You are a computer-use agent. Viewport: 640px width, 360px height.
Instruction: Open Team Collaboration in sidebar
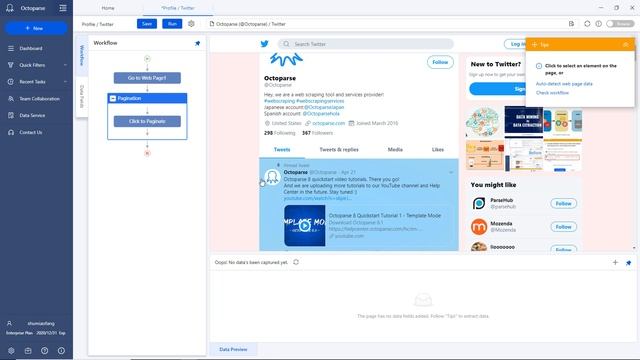pos(39,99)
